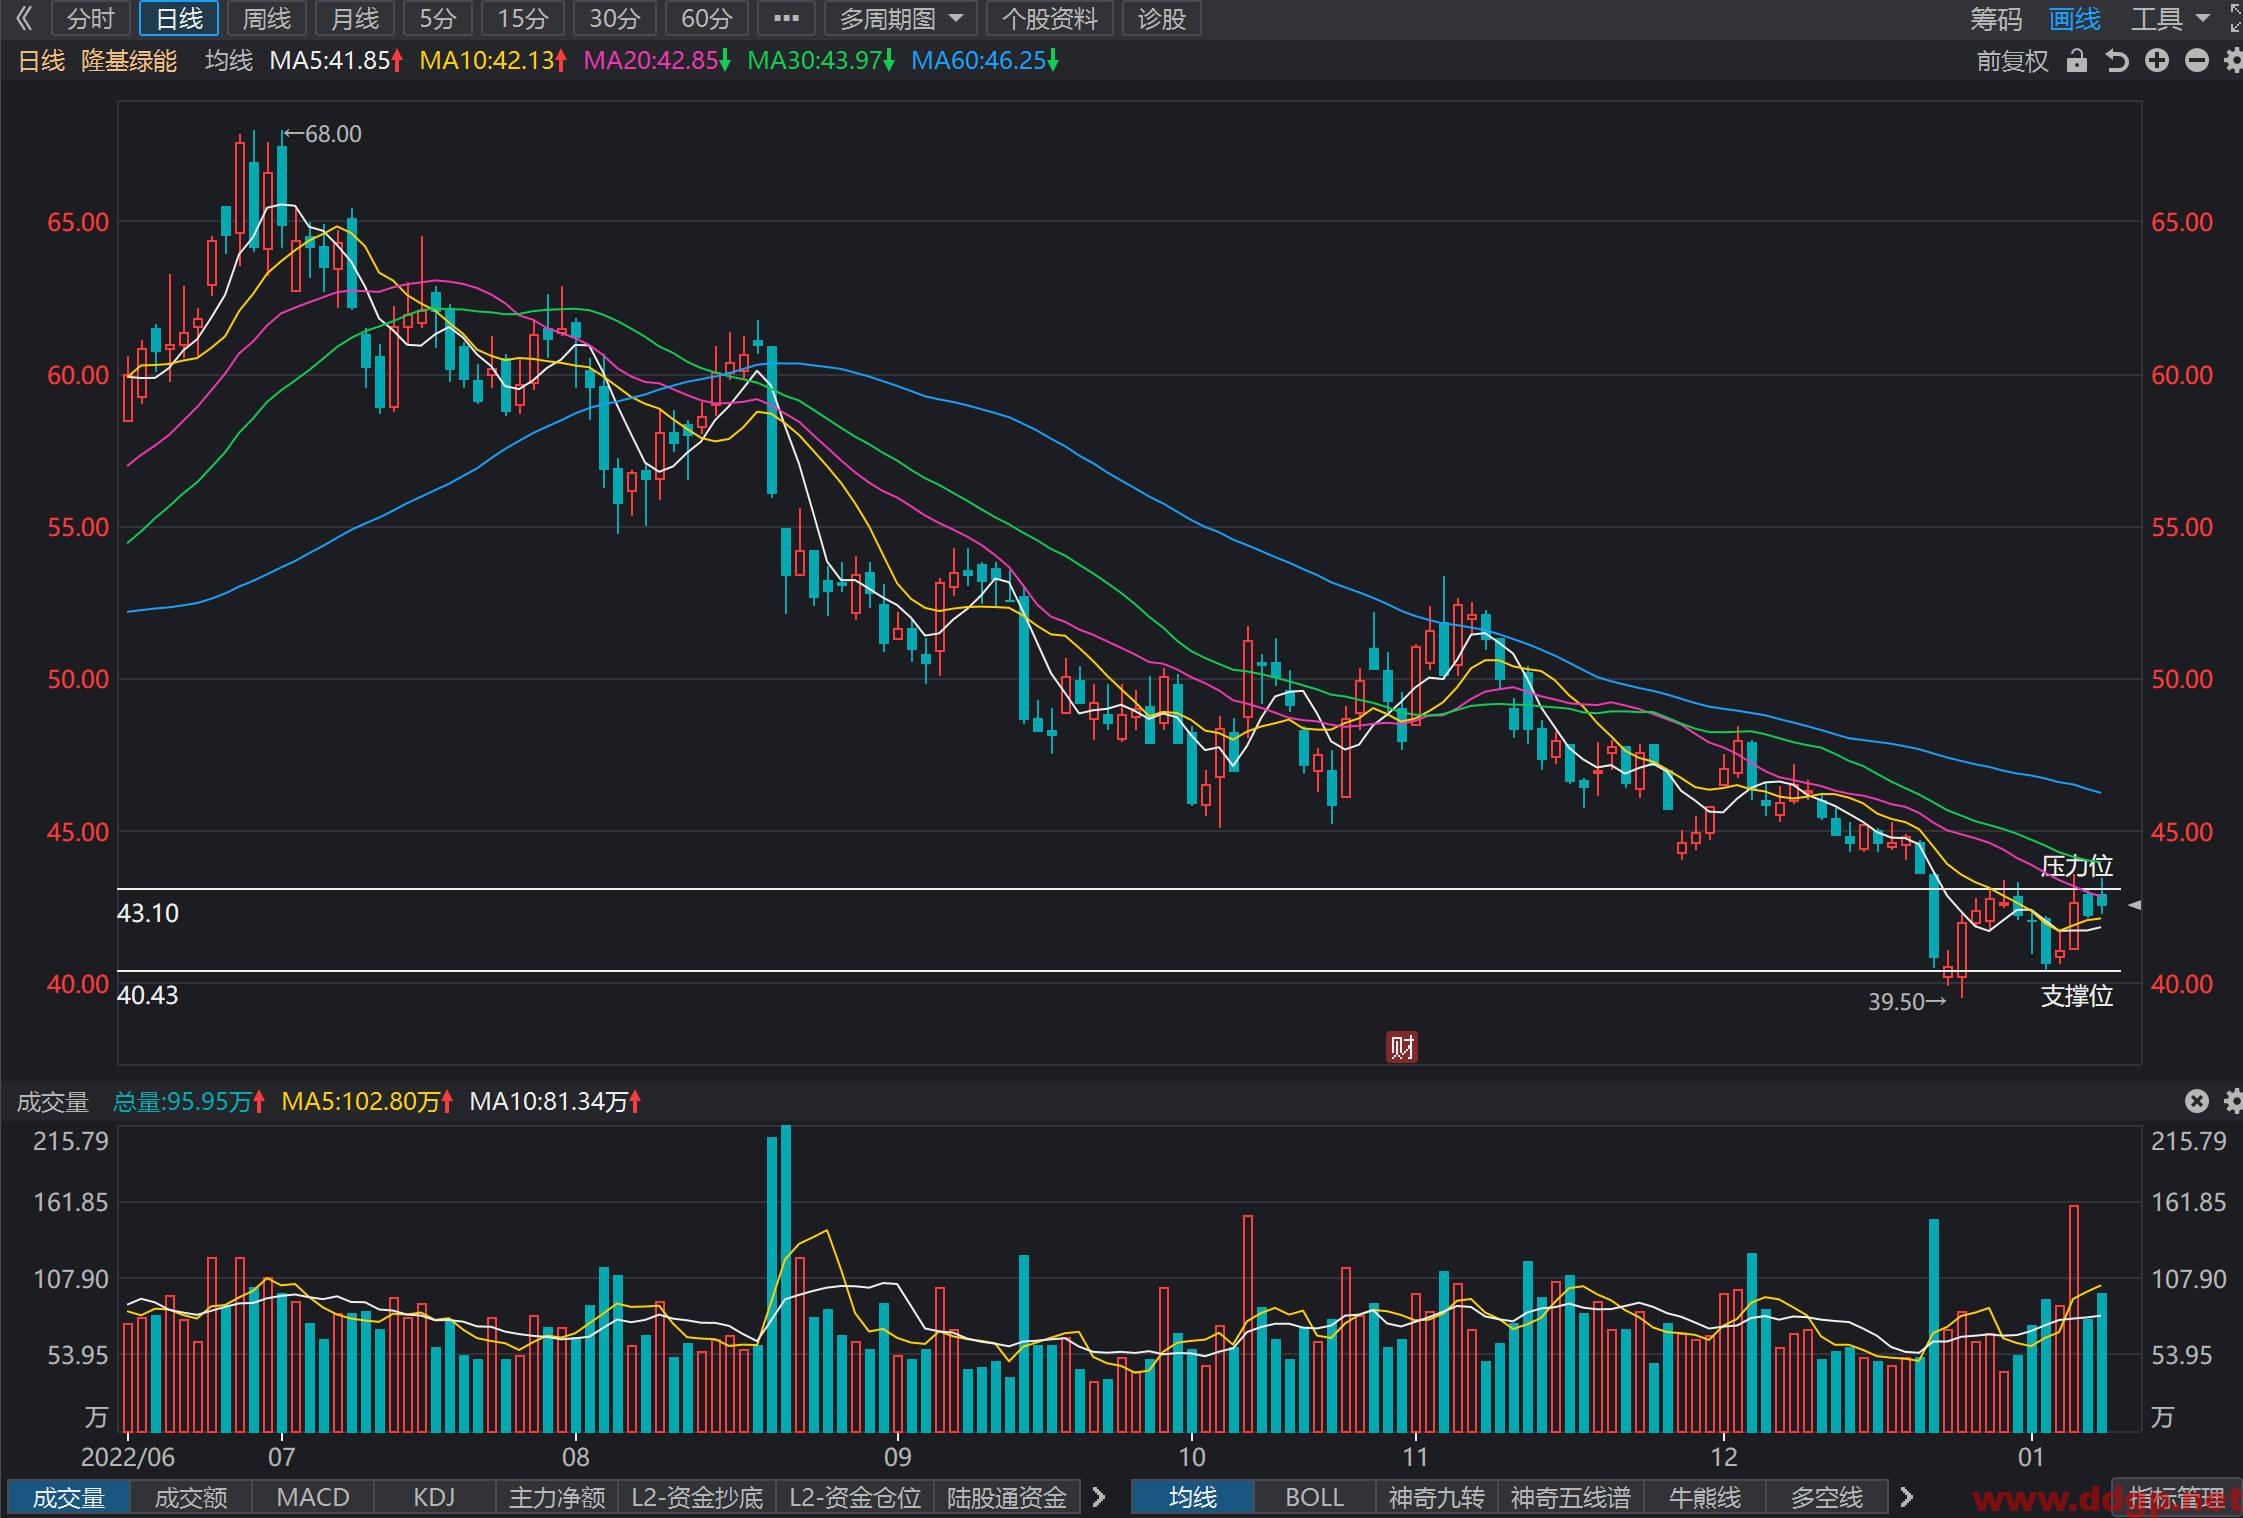Click the blue MA60:46.25 indicator label

[x=985, y=61]
